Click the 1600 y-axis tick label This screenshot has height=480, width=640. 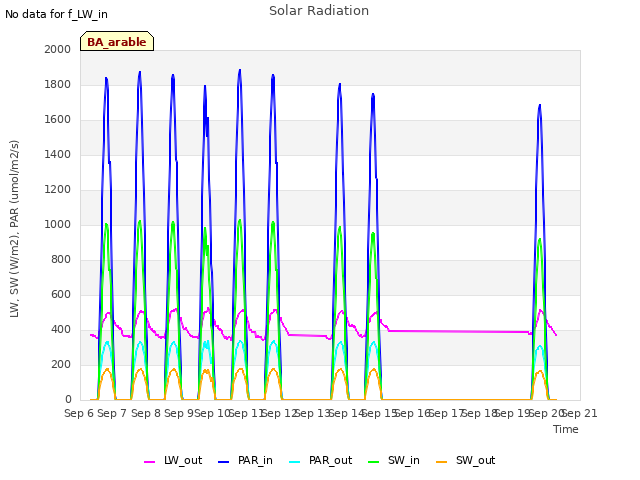click(x=58, y=120)
